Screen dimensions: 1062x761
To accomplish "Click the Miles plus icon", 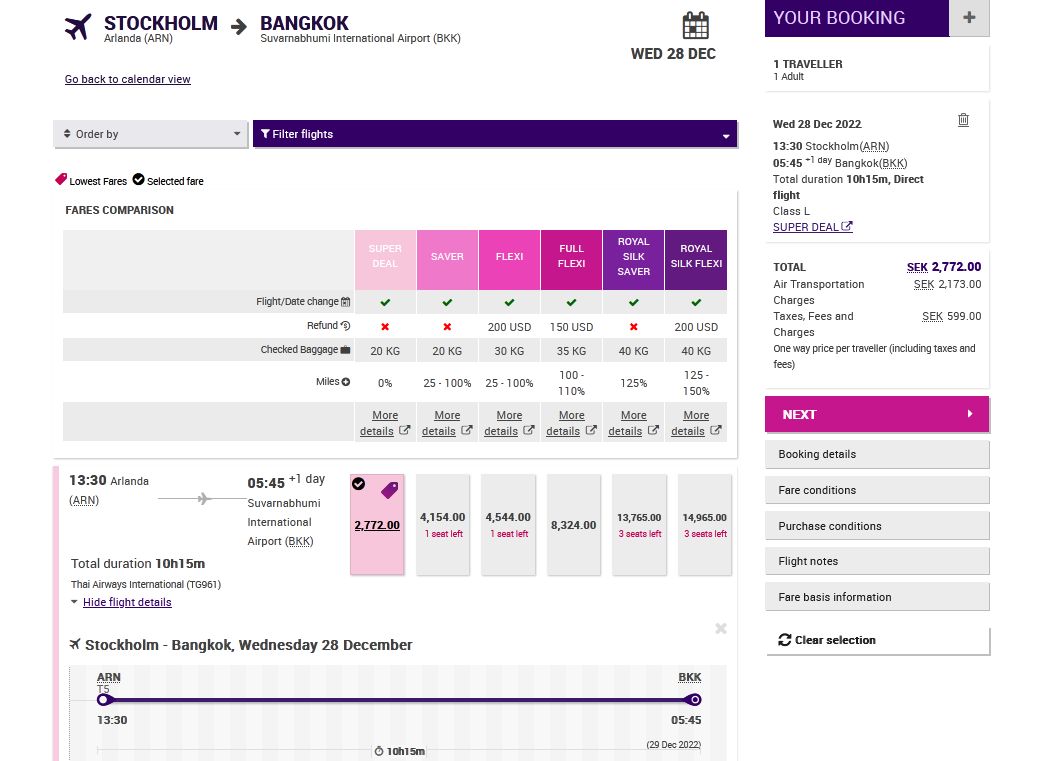I will tap(345, 382).
